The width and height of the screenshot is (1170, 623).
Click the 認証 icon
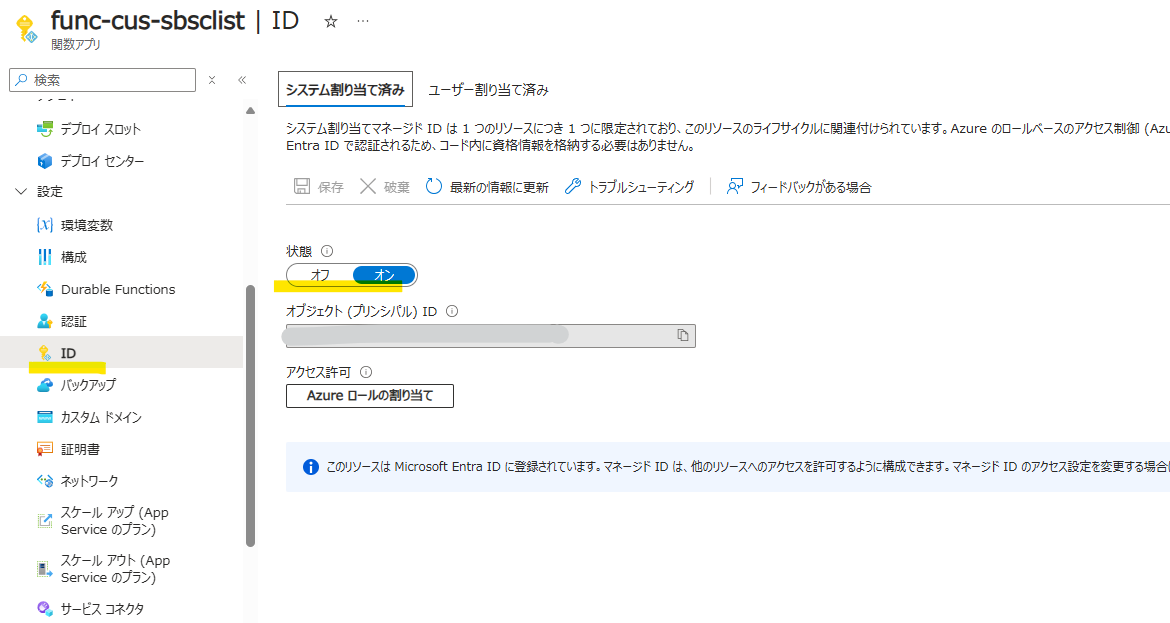click(45, 322)
